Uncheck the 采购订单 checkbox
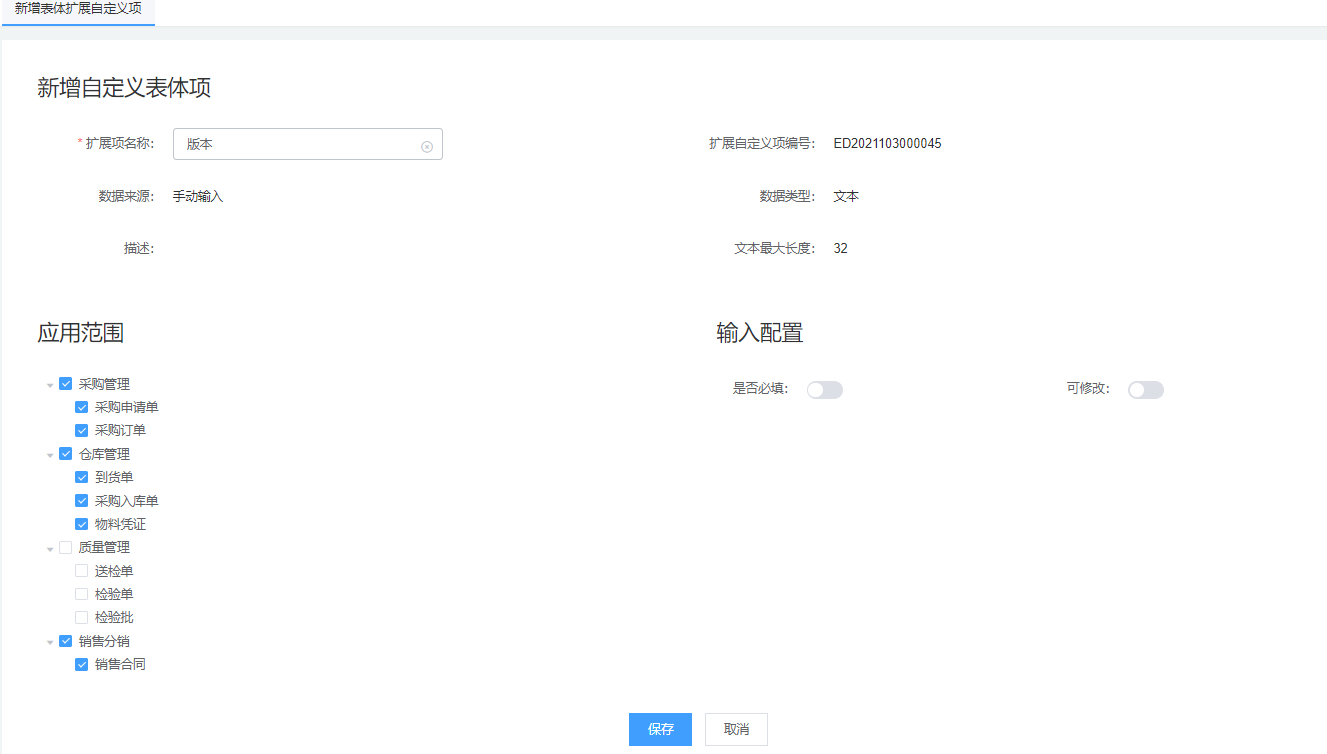Viewport: 1327px width, 754px height. point(82,431)
